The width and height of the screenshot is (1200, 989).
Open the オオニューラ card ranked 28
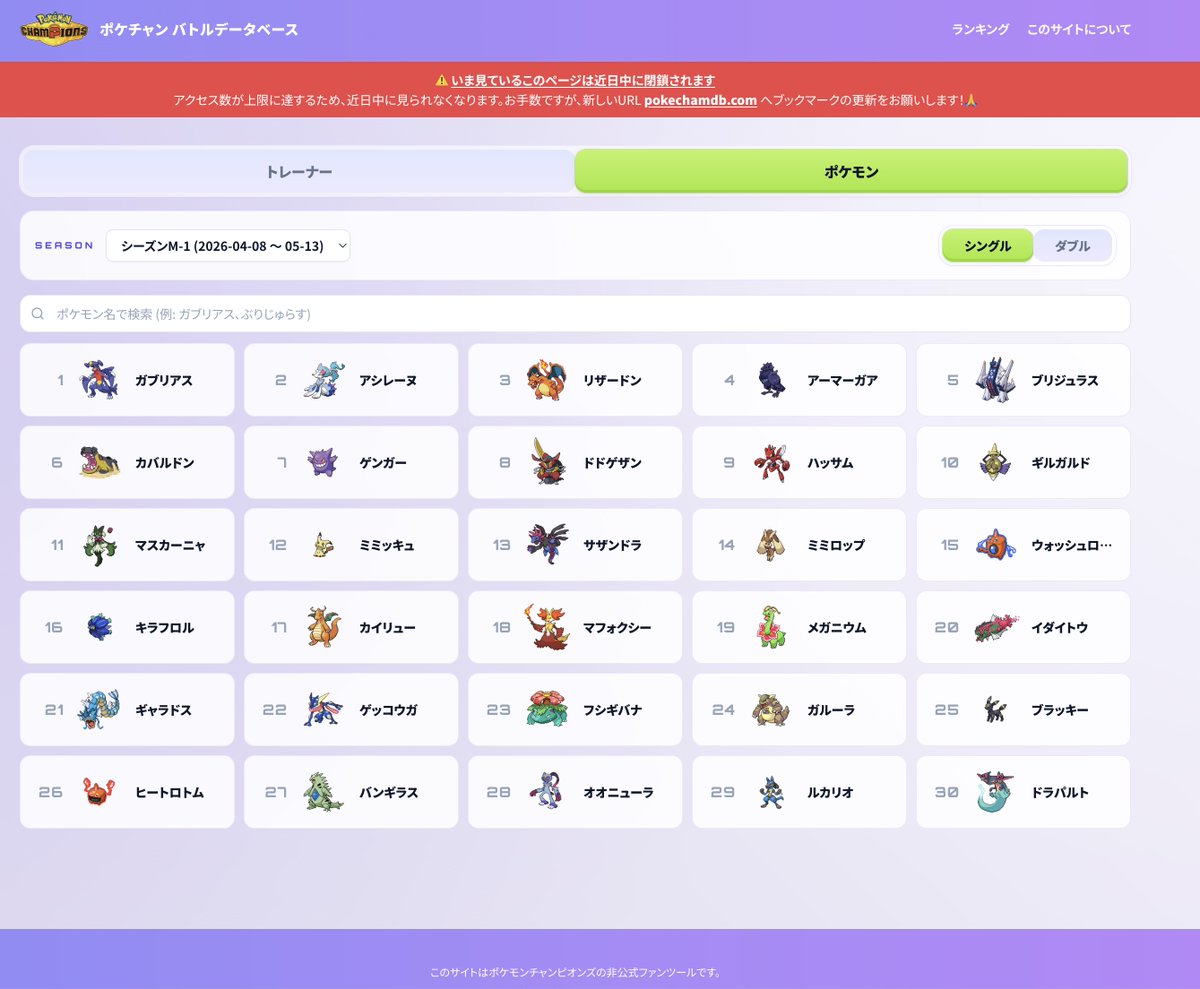(x=575, y=792)
